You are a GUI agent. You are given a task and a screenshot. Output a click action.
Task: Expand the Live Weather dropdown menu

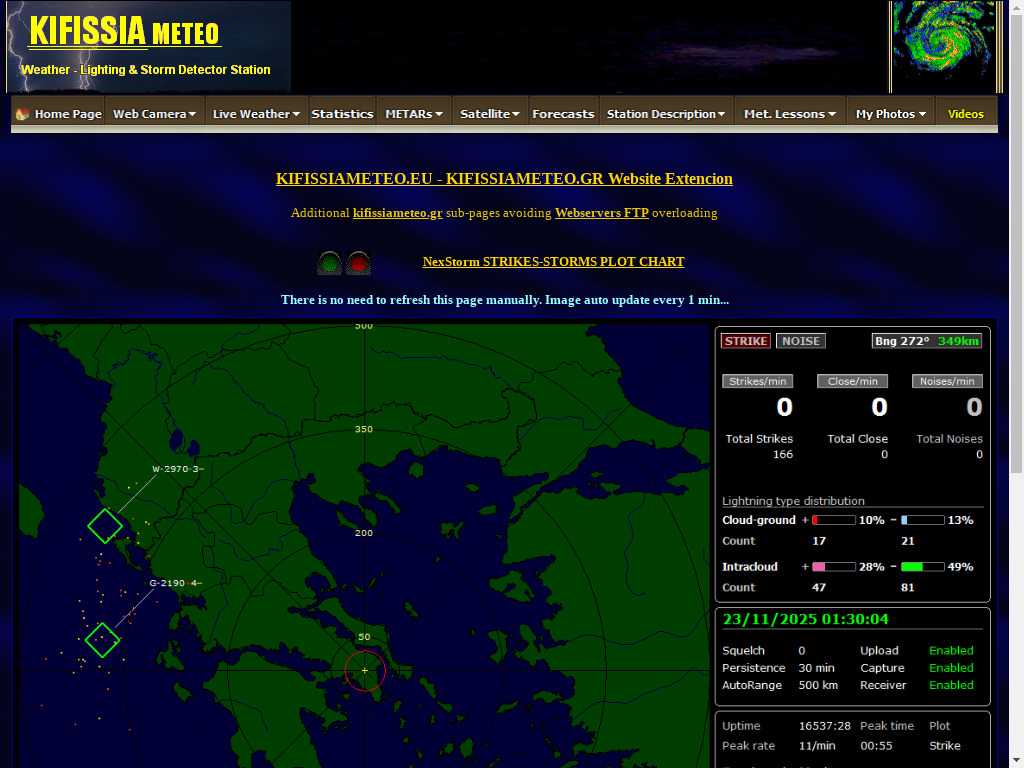pyautogui.click(x=256, y=114)
